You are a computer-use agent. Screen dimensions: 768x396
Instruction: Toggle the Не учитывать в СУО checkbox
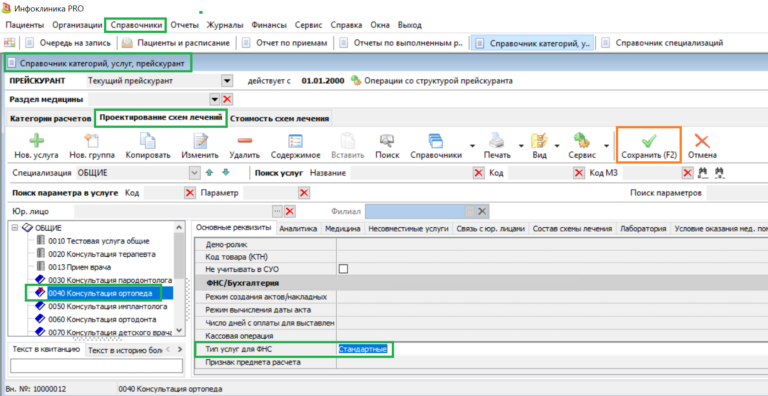pyautogui.click(x=344, y=269)
